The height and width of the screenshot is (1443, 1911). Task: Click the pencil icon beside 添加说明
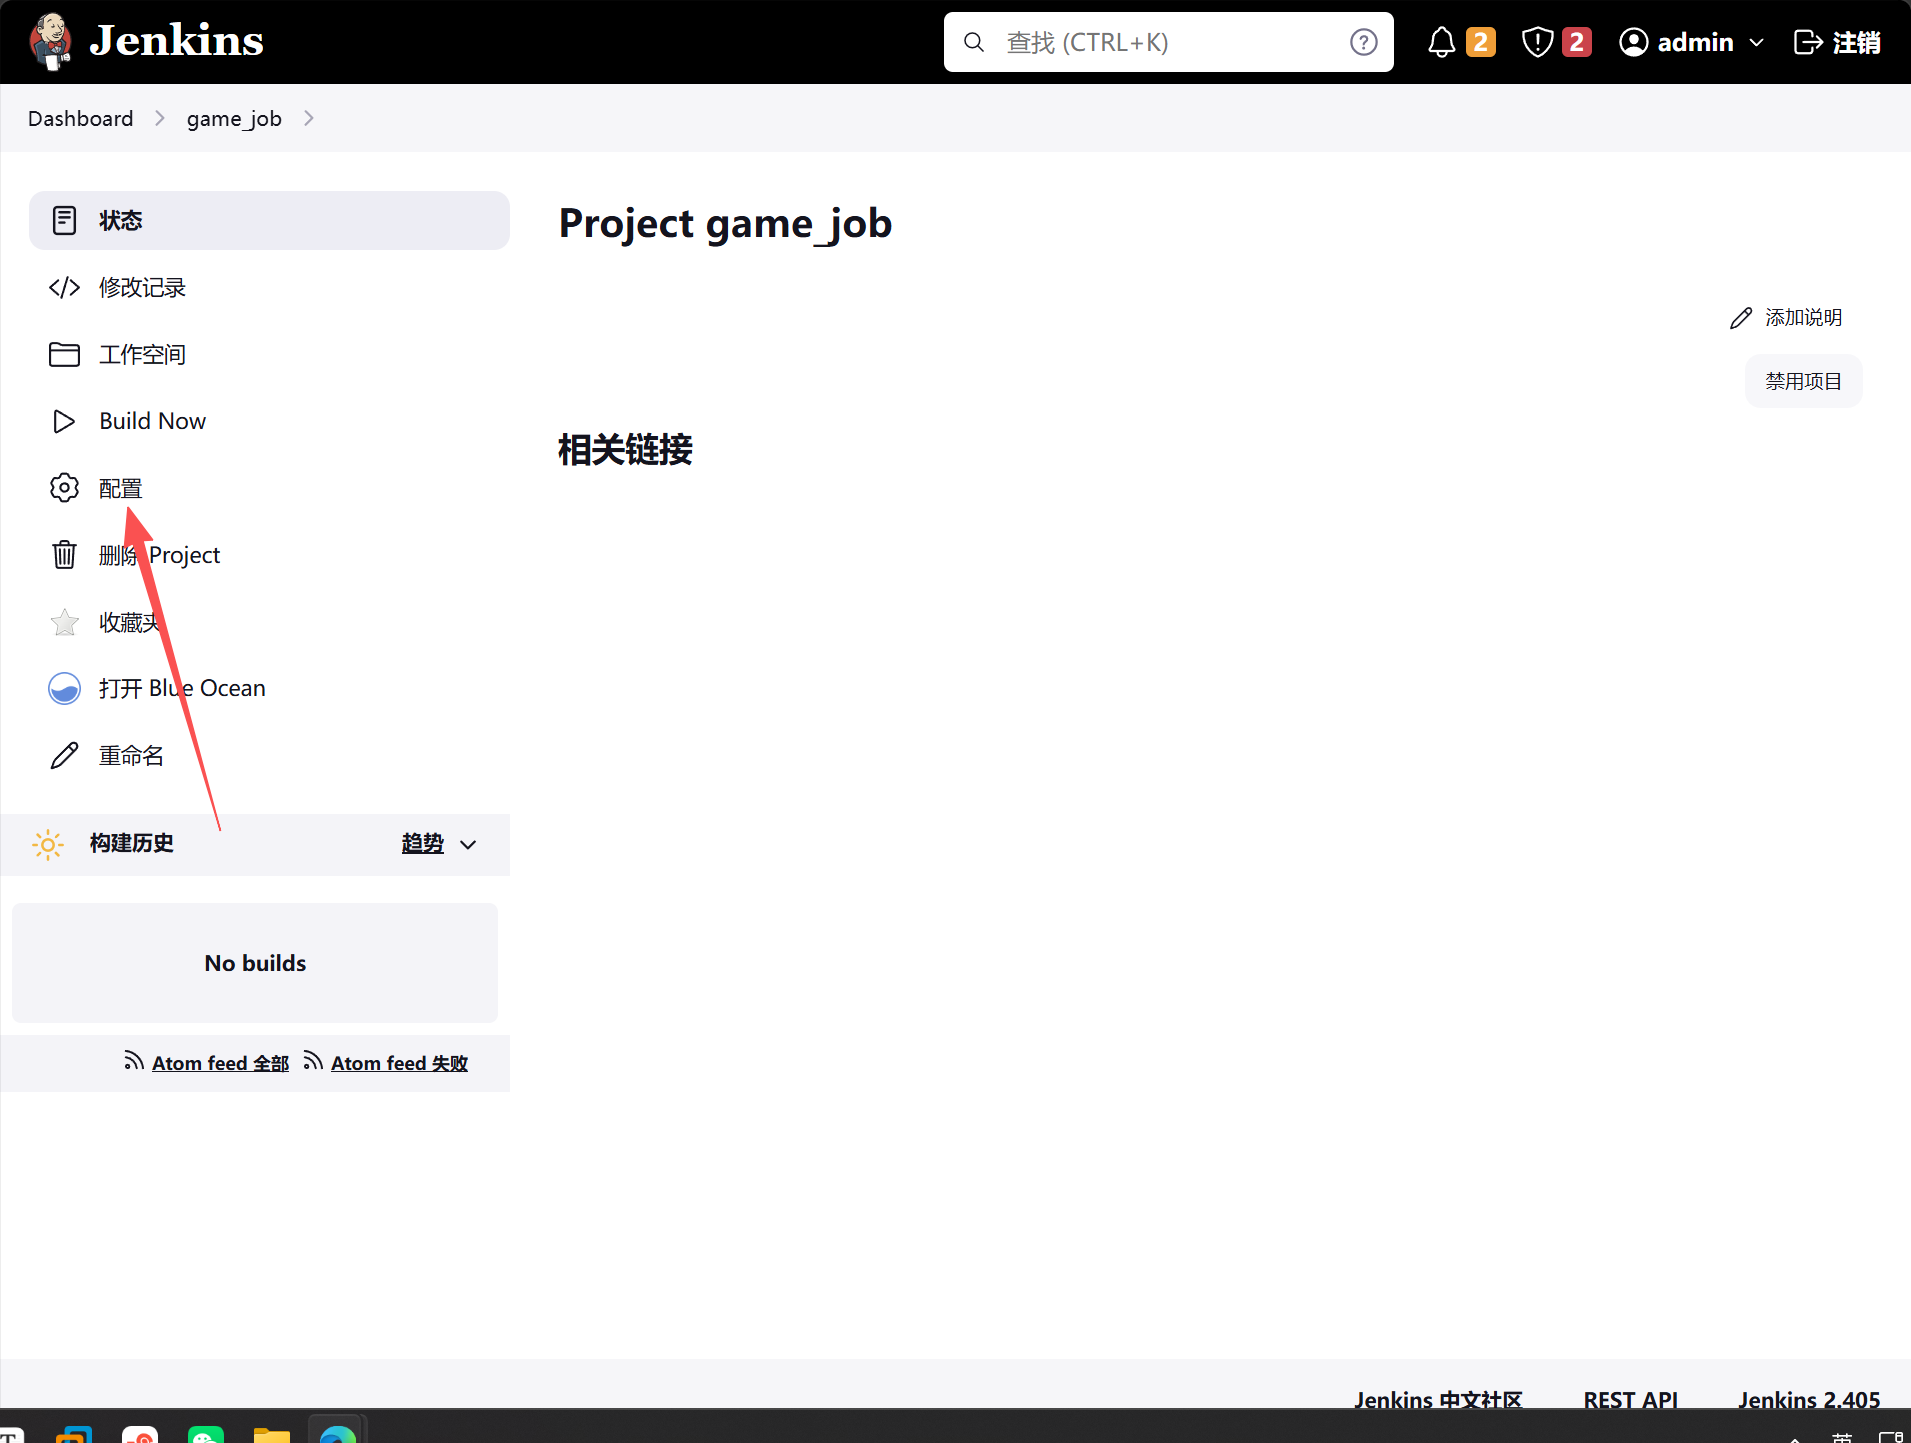[x=1741, y=318]
